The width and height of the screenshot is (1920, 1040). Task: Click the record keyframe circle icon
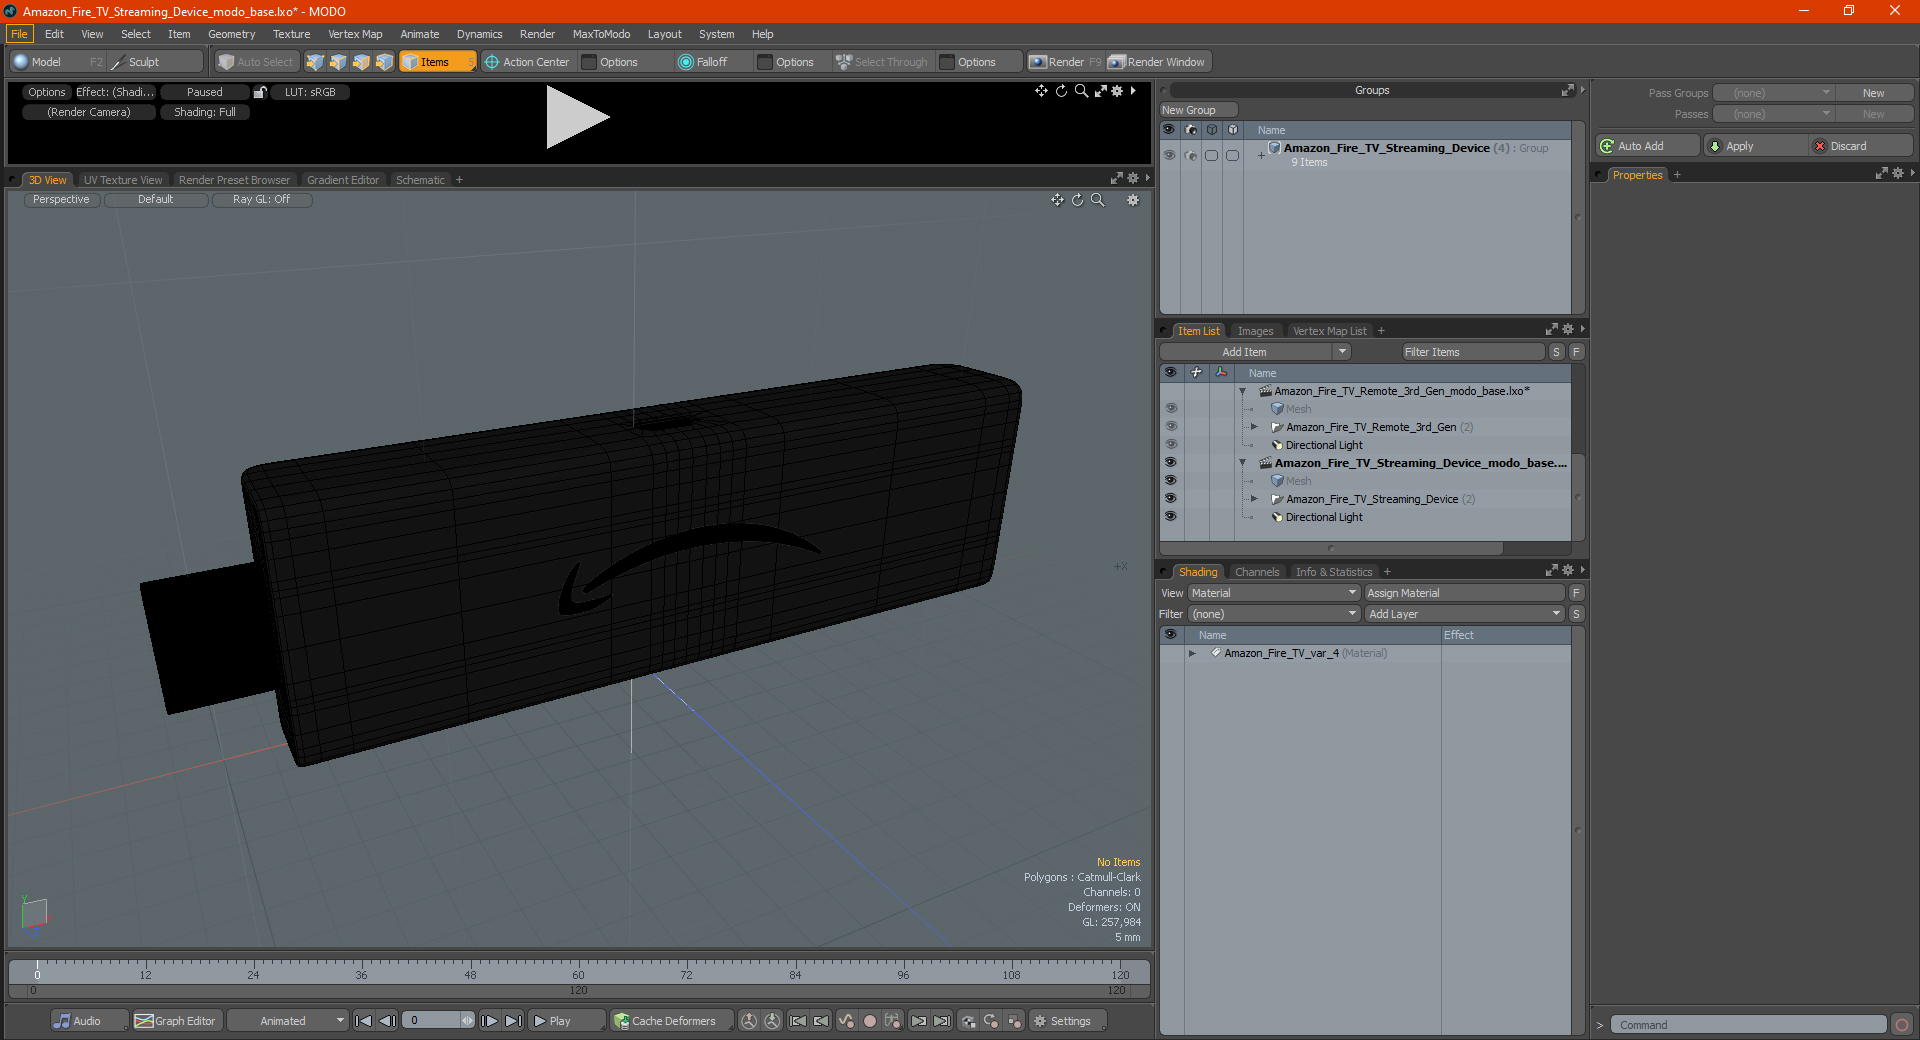tap(870, 1021)
